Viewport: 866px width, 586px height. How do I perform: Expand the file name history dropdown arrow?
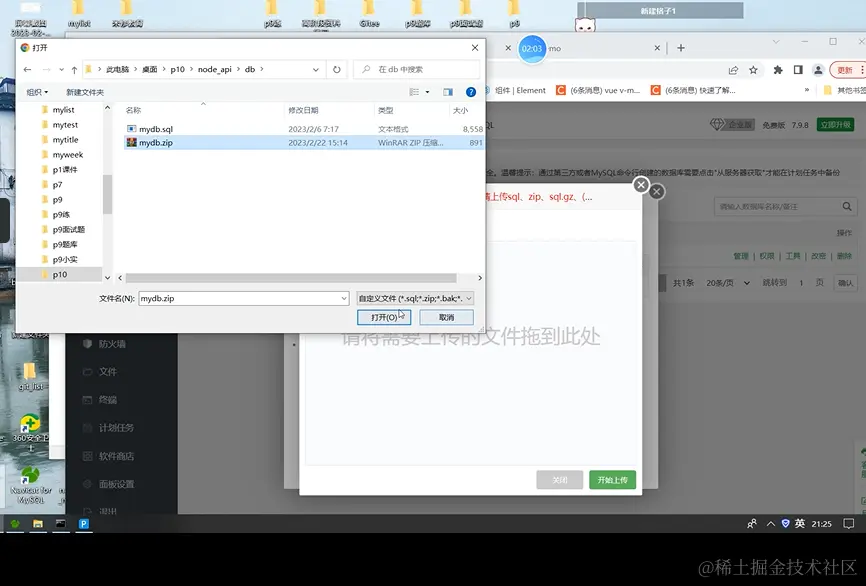pos(344,298)
